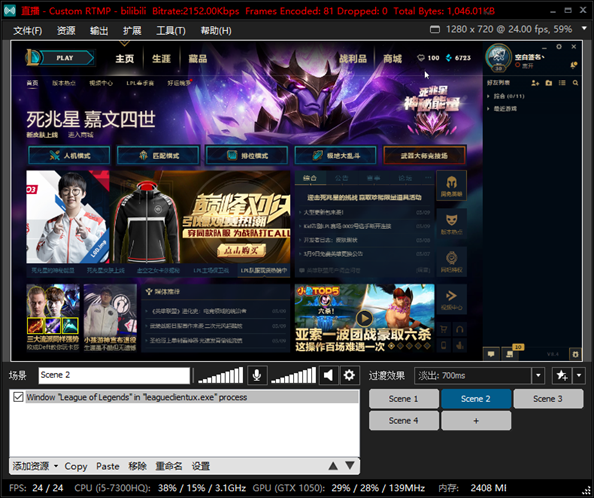This screenshot has height=498, width=594.
Task: Click the blue essence currency icon
Action: tap(449, 58)
